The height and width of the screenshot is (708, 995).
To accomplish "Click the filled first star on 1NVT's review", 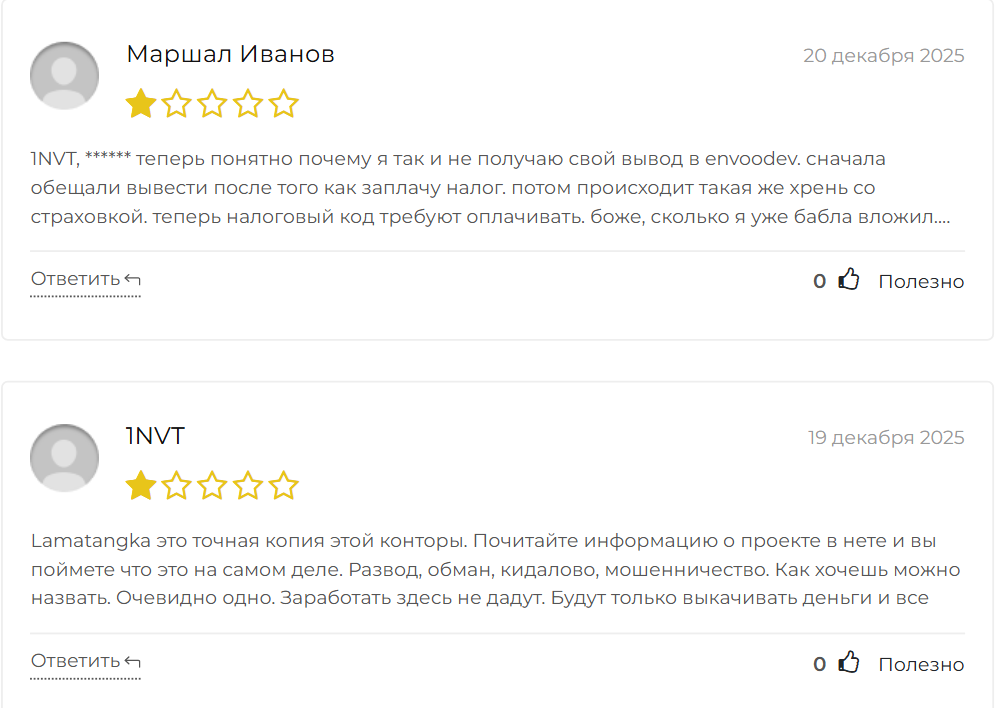I will pos(141,486).
